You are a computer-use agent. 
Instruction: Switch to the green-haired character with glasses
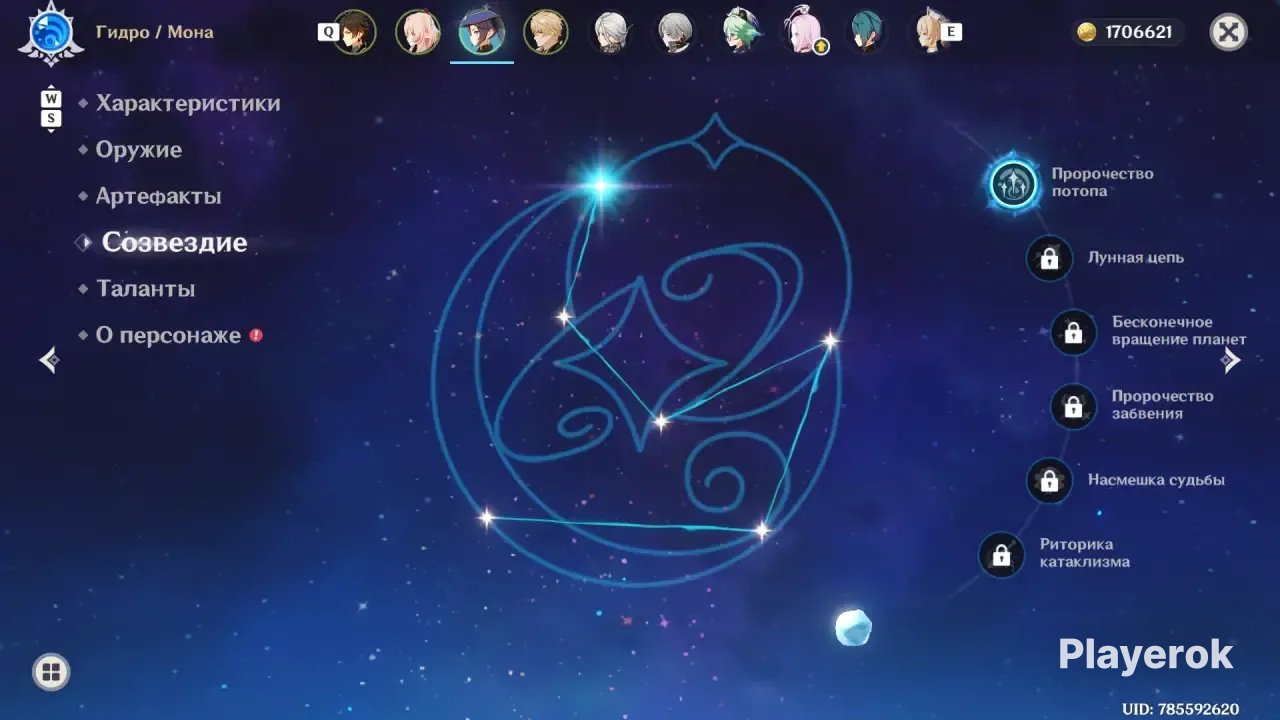pyautogui.click(x=740, y=32)
